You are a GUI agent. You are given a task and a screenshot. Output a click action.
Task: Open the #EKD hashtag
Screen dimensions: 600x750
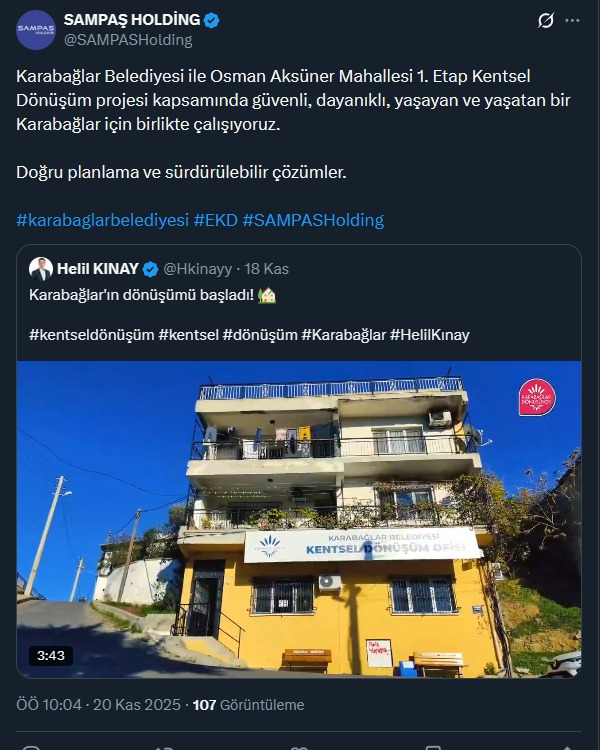215,220
